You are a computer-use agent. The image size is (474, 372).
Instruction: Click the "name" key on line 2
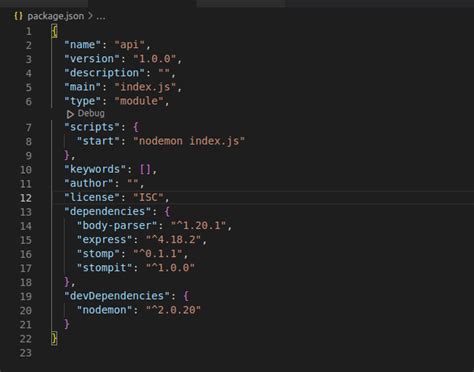82,45
